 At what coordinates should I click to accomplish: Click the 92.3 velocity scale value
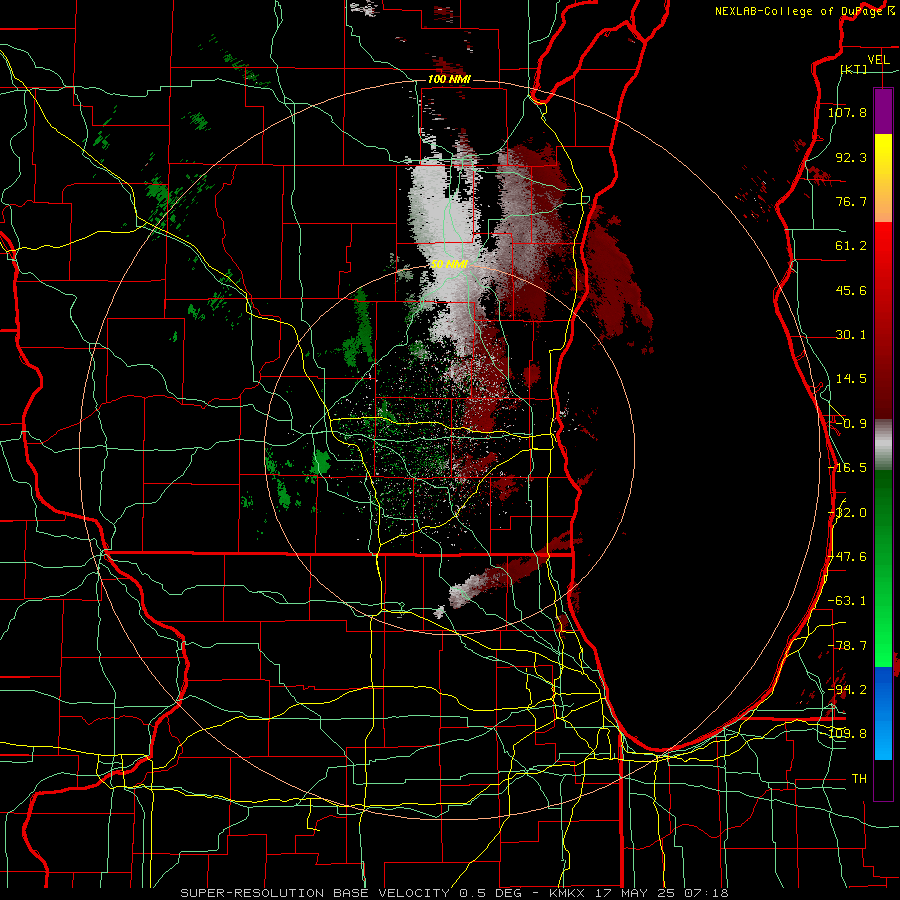coord(851,157)
